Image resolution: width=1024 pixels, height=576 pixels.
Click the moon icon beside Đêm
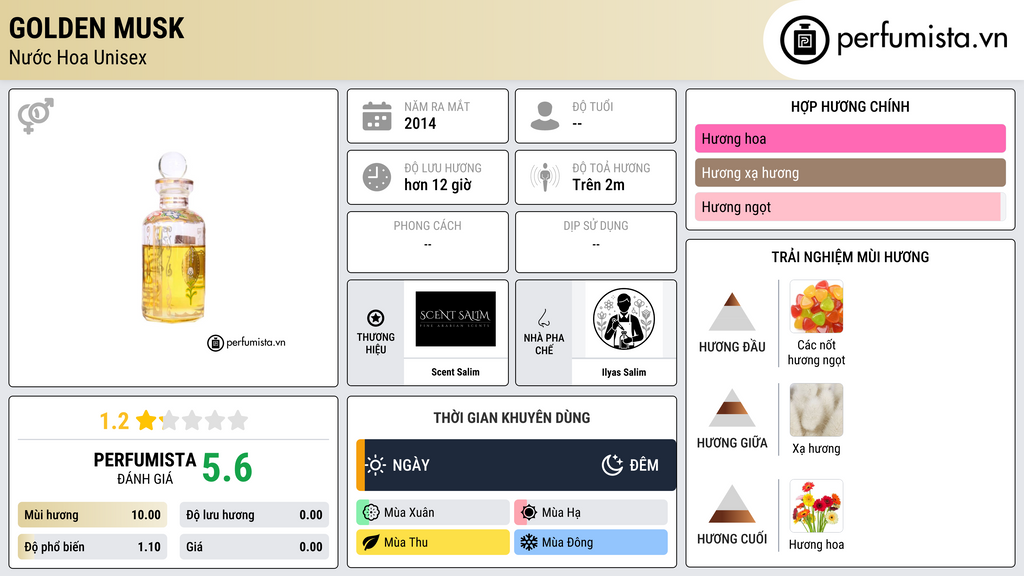(612, 465)
